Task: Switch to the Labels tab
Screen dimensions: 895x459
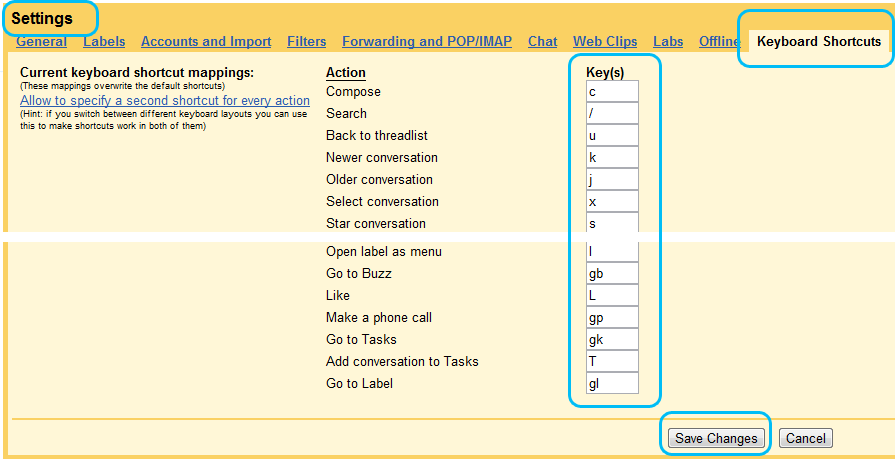Action: click(104, 42)
